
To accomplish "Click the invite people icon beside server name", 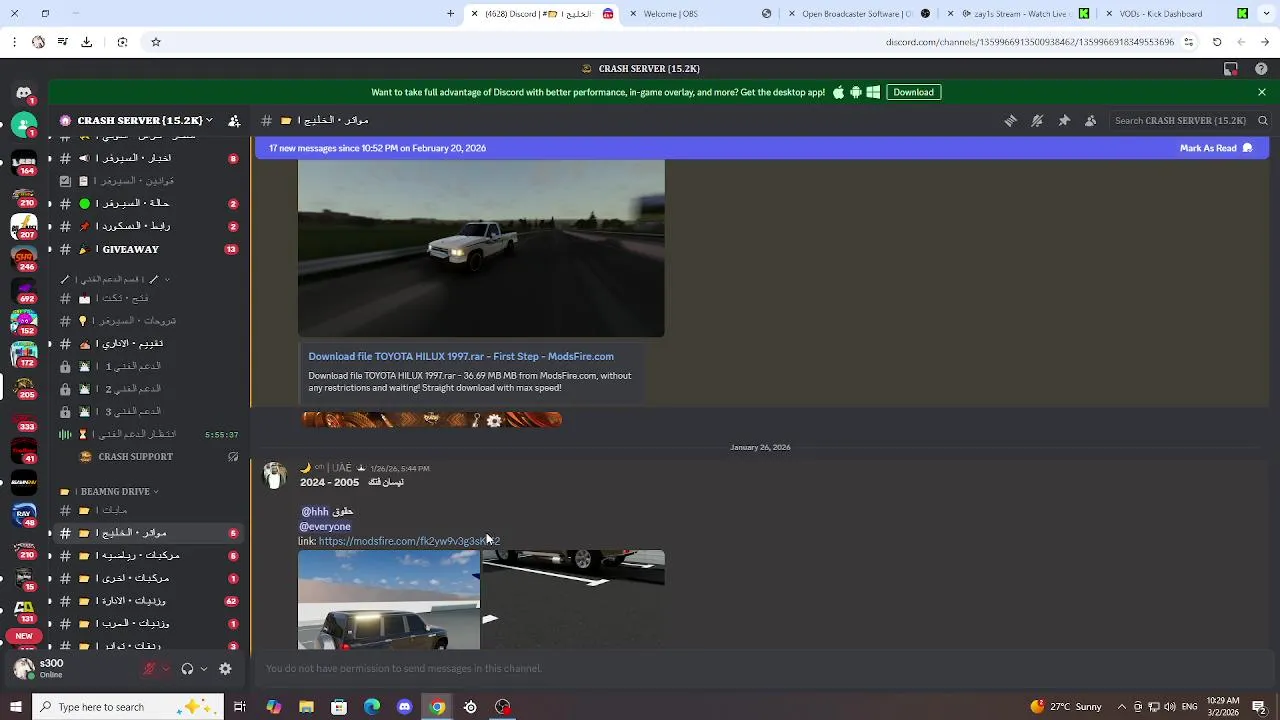I will 234,120.
